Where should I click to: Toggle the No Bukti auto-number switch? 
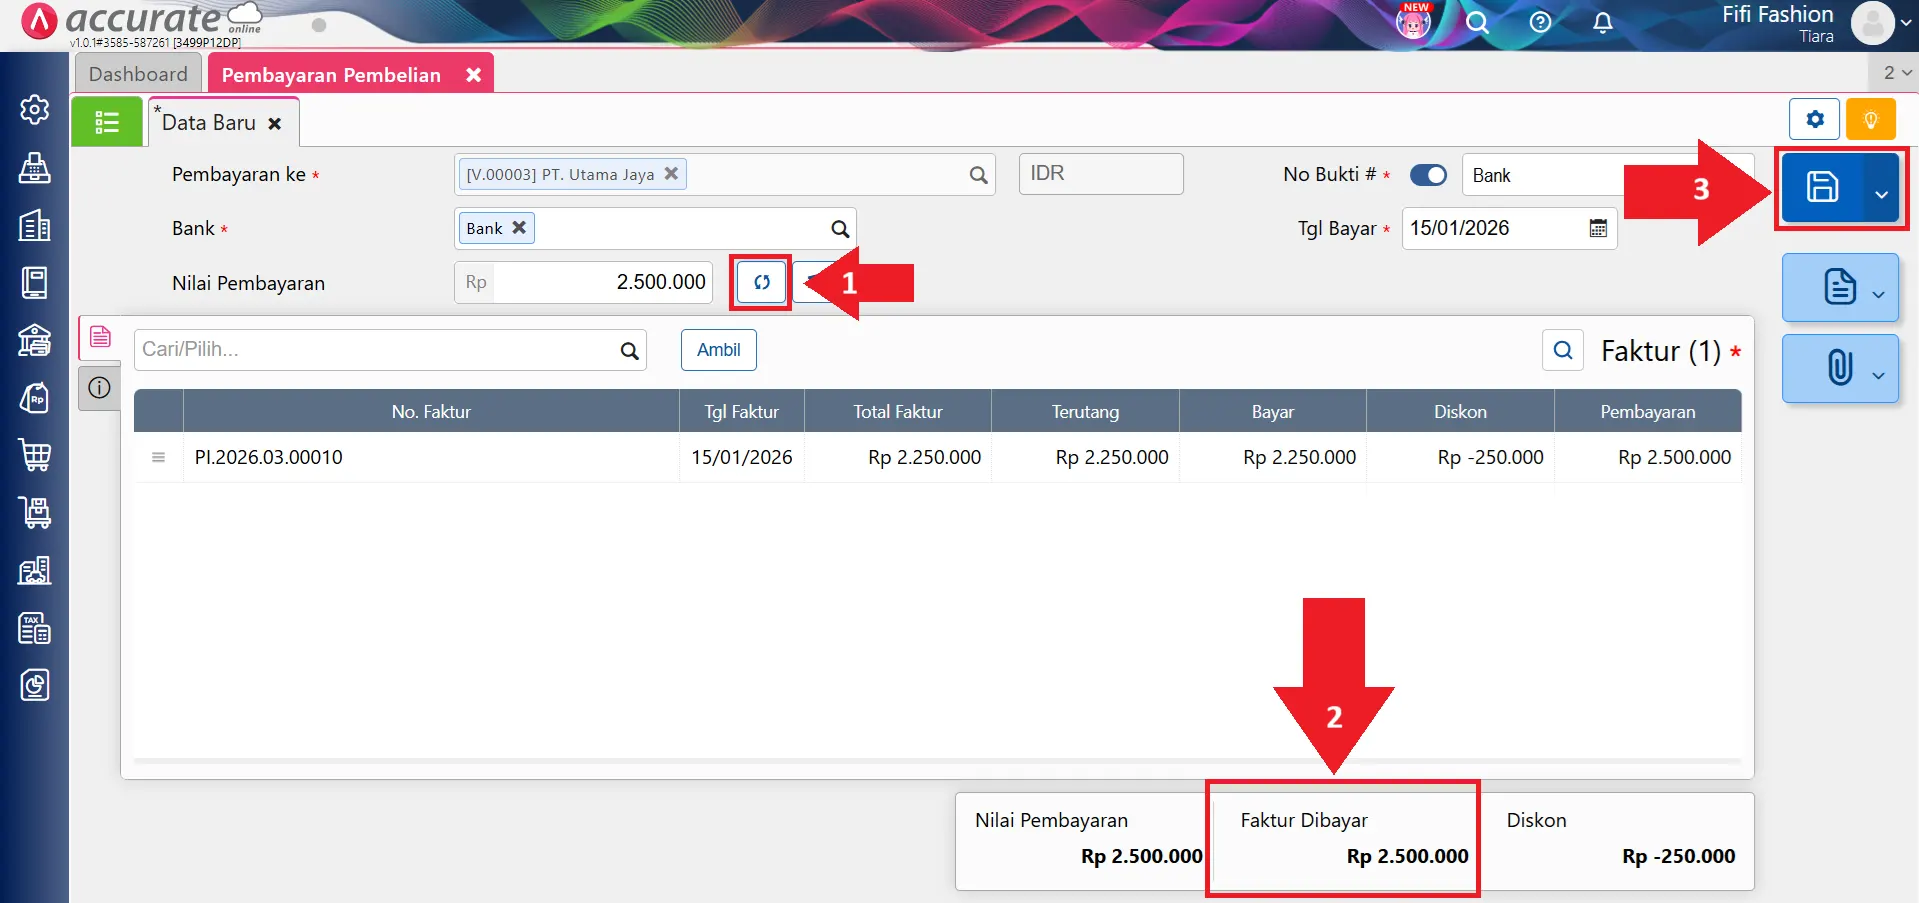[x=1428, y=175]
